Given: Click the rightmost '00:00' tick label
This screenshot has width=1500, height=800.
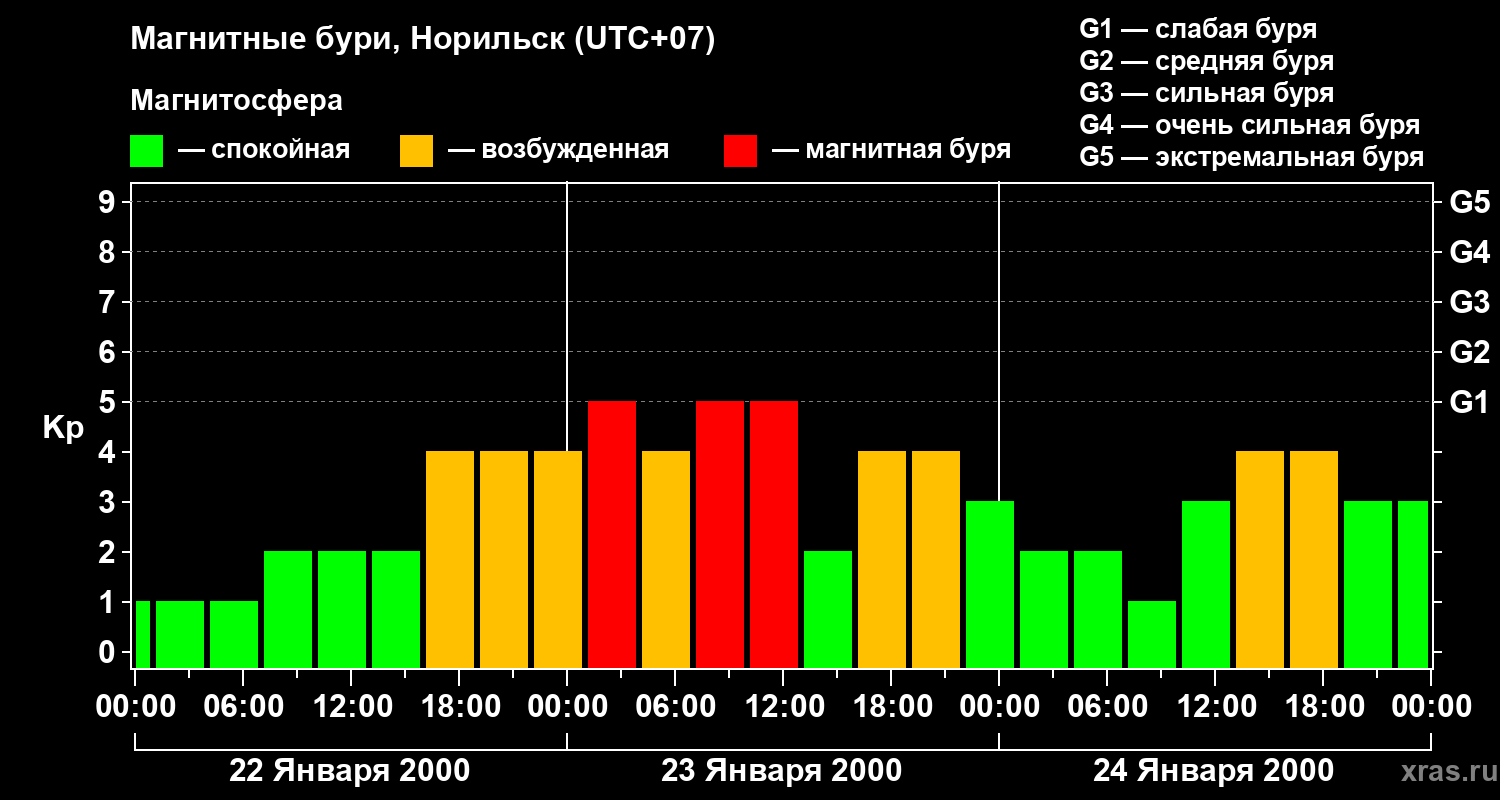Looking at the screenshot, I should click(x=1430, y=706).
